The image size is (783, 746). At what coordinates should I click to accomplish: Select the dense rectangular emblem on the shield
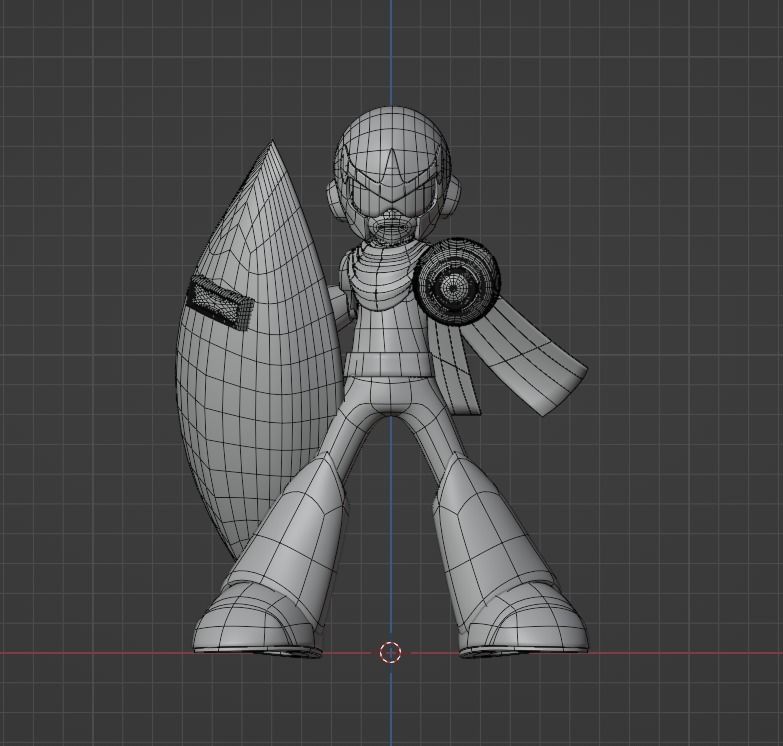pyautogui.click(x=220, y=301)
